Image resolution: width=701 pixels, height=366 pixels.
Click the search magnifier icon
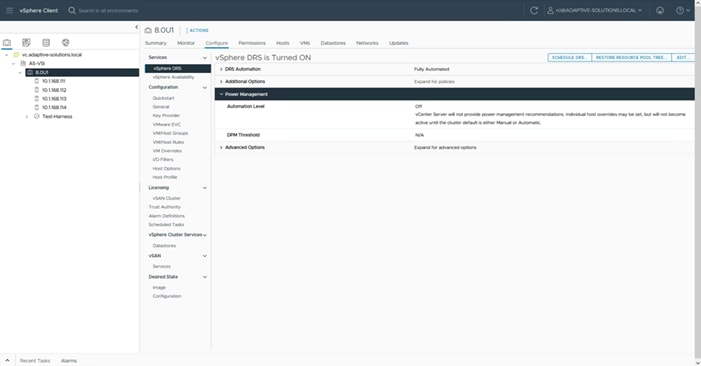pyautogui.click(x=72, y=10)
